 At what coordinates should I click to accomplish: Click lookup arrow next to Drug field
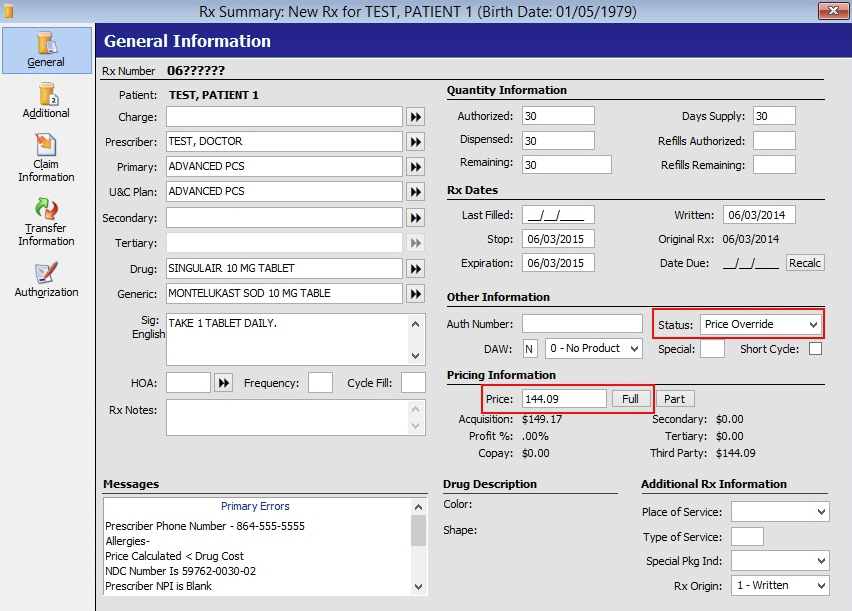pyautogui.click(x=416, y=269)
